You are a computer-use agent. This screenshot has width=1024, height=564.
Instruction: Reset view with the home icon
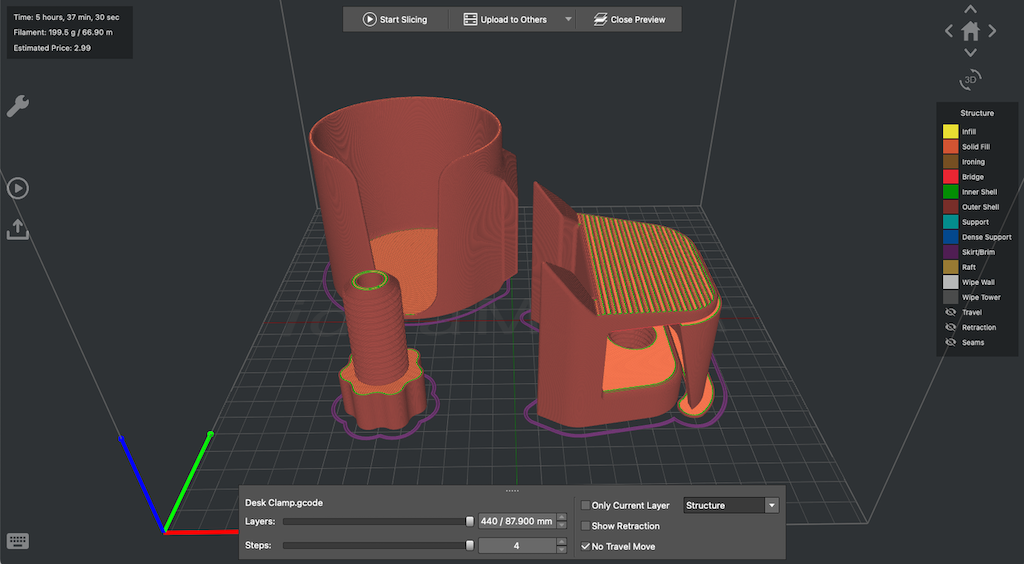click(x=970, y=31)
